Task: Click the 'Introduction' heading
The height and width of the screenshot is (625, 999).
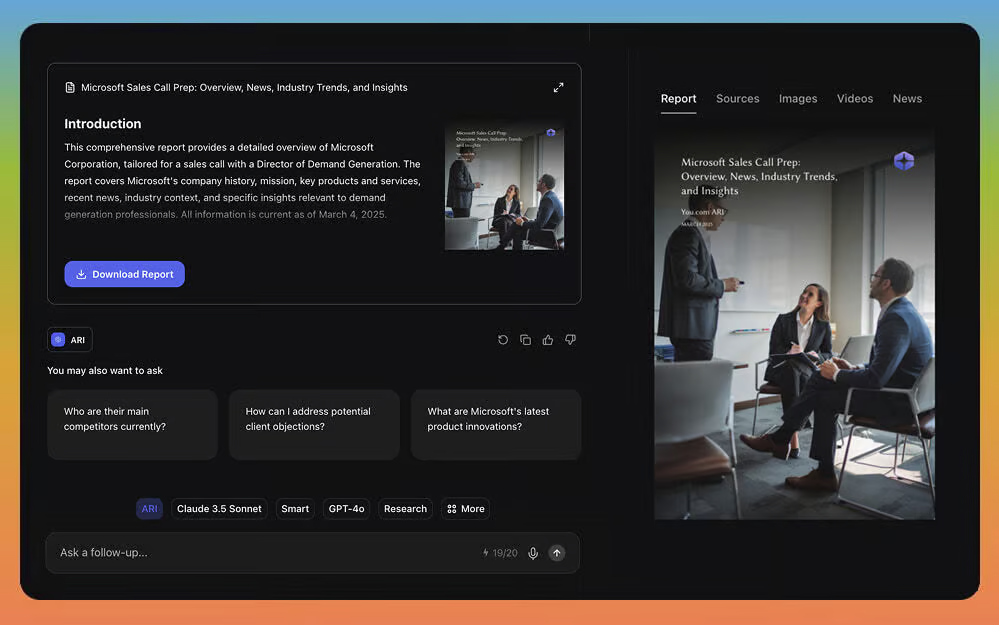Action: click(x=103, y=124)
